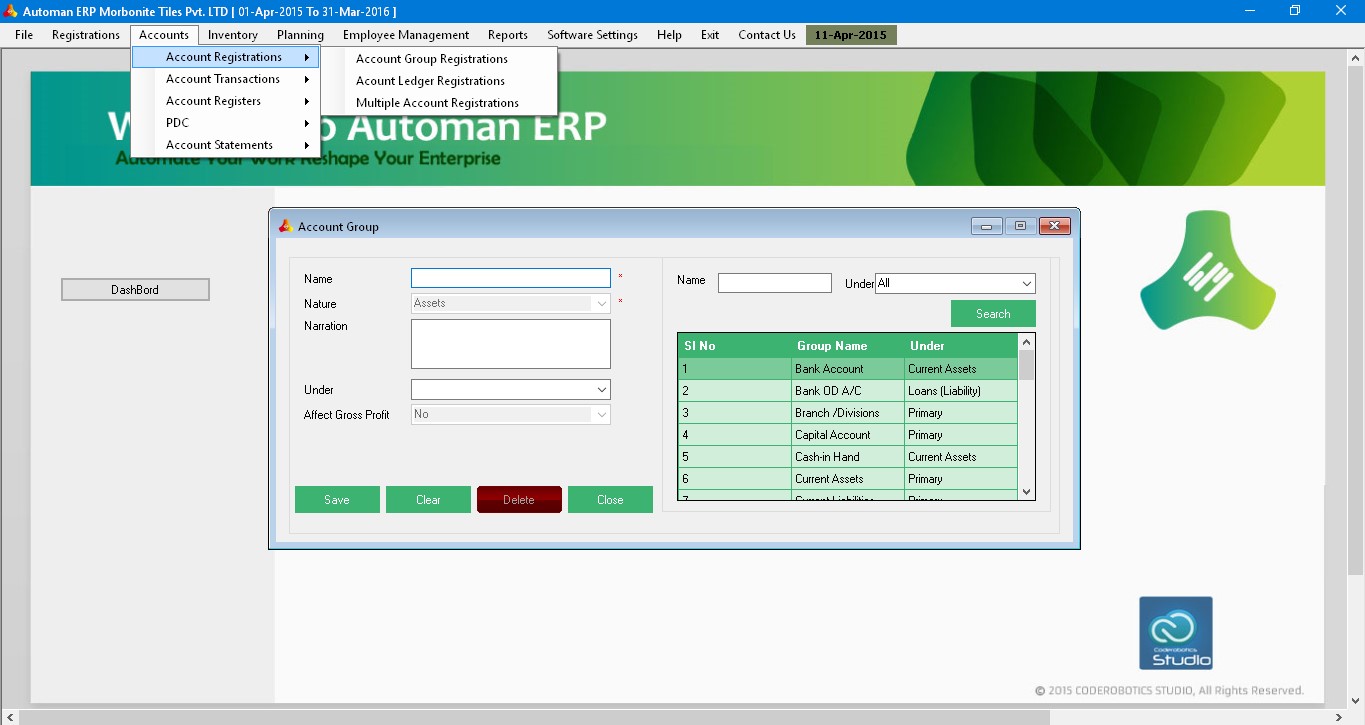Close the Account Group dialog with X
This screenshot has width=1365, height=725.
point(1054,226)
